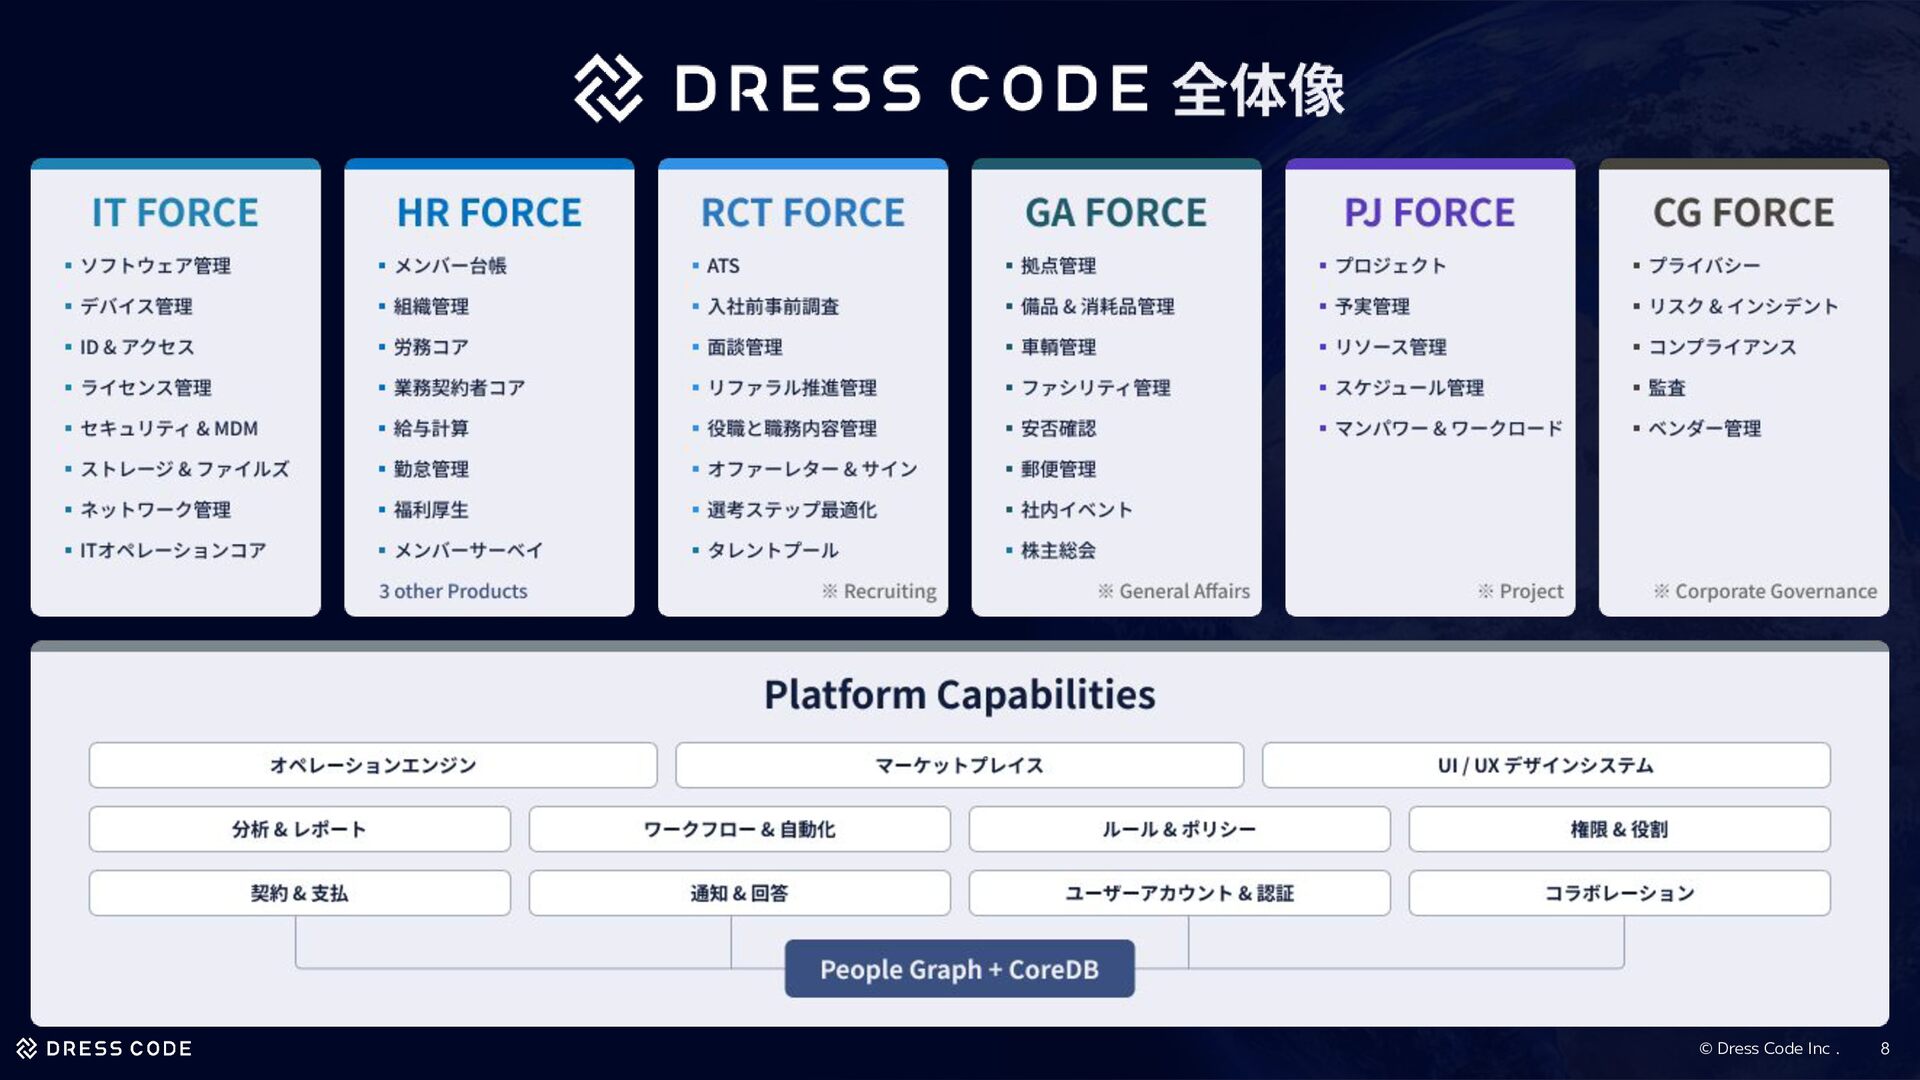Click the small Dress Code footer logo
This screenshot has height=1080, width=1920.
[x=27, y=1048]
